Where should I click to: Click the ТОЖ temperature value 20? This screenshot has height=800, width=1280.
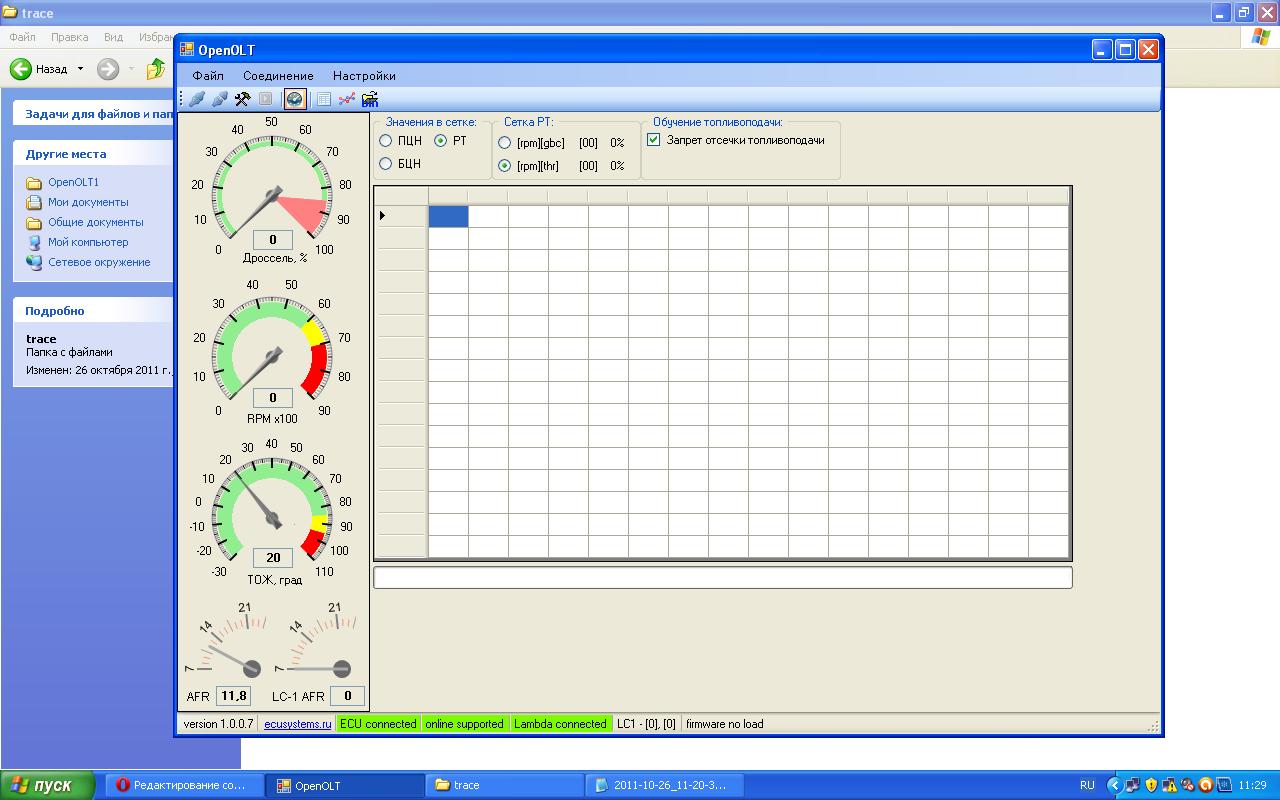(273, 558)
